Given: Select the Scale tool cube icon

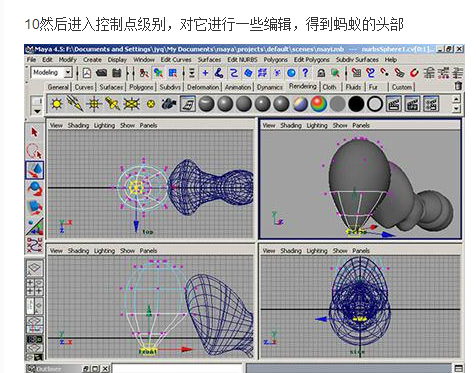Looking at the screenshot, I should tap(34, 208).
